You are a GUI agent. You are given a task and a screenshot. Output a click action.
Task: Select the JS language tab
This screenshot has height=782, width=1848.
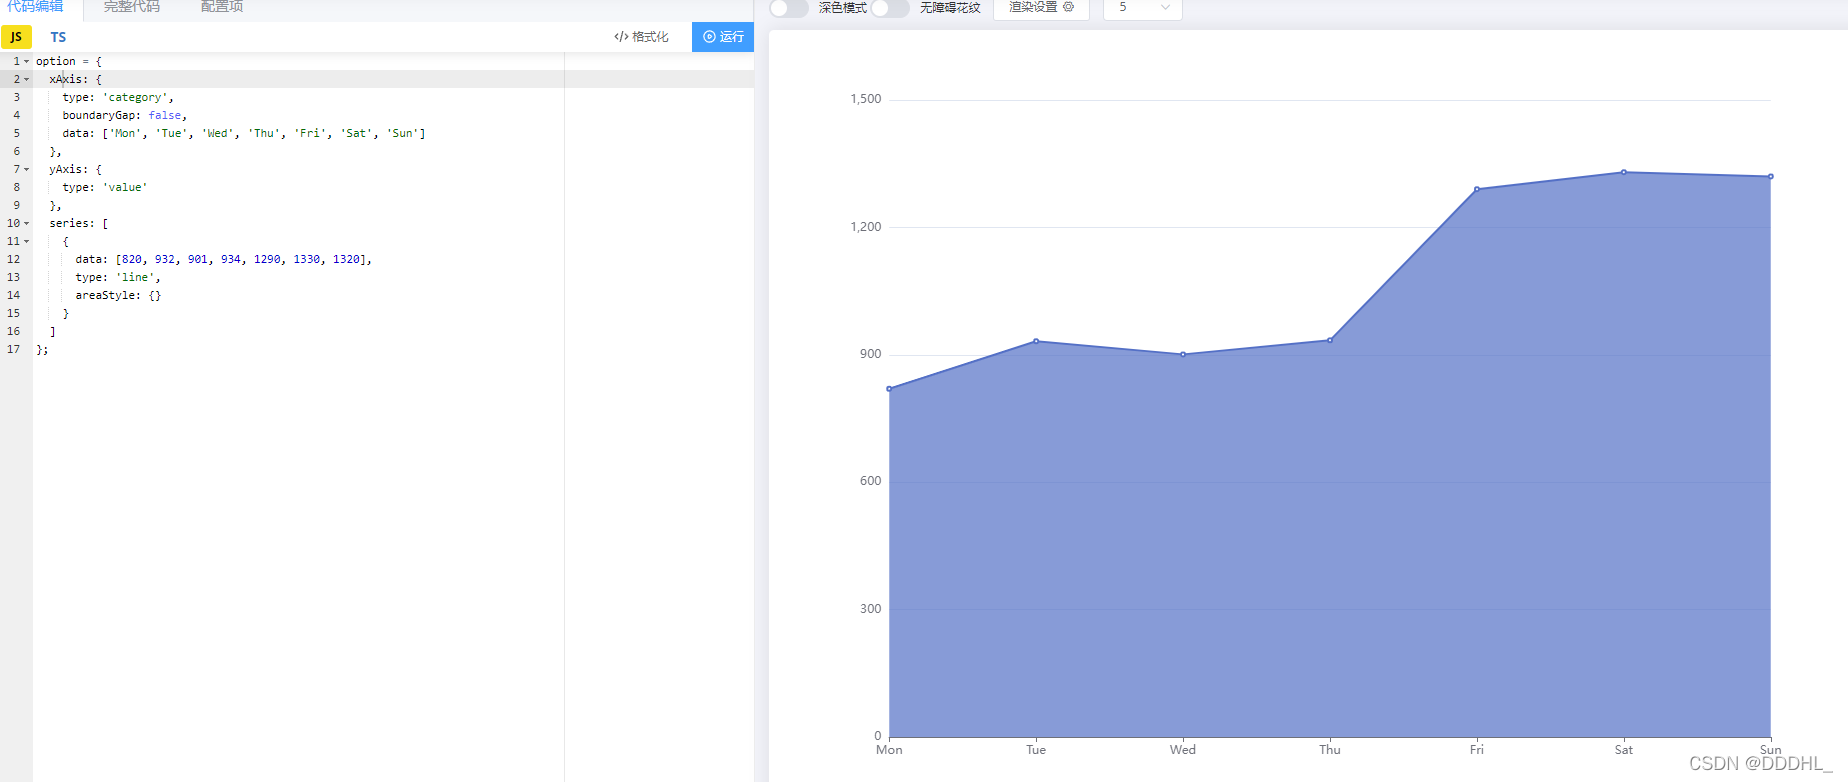tap(16, 37)
